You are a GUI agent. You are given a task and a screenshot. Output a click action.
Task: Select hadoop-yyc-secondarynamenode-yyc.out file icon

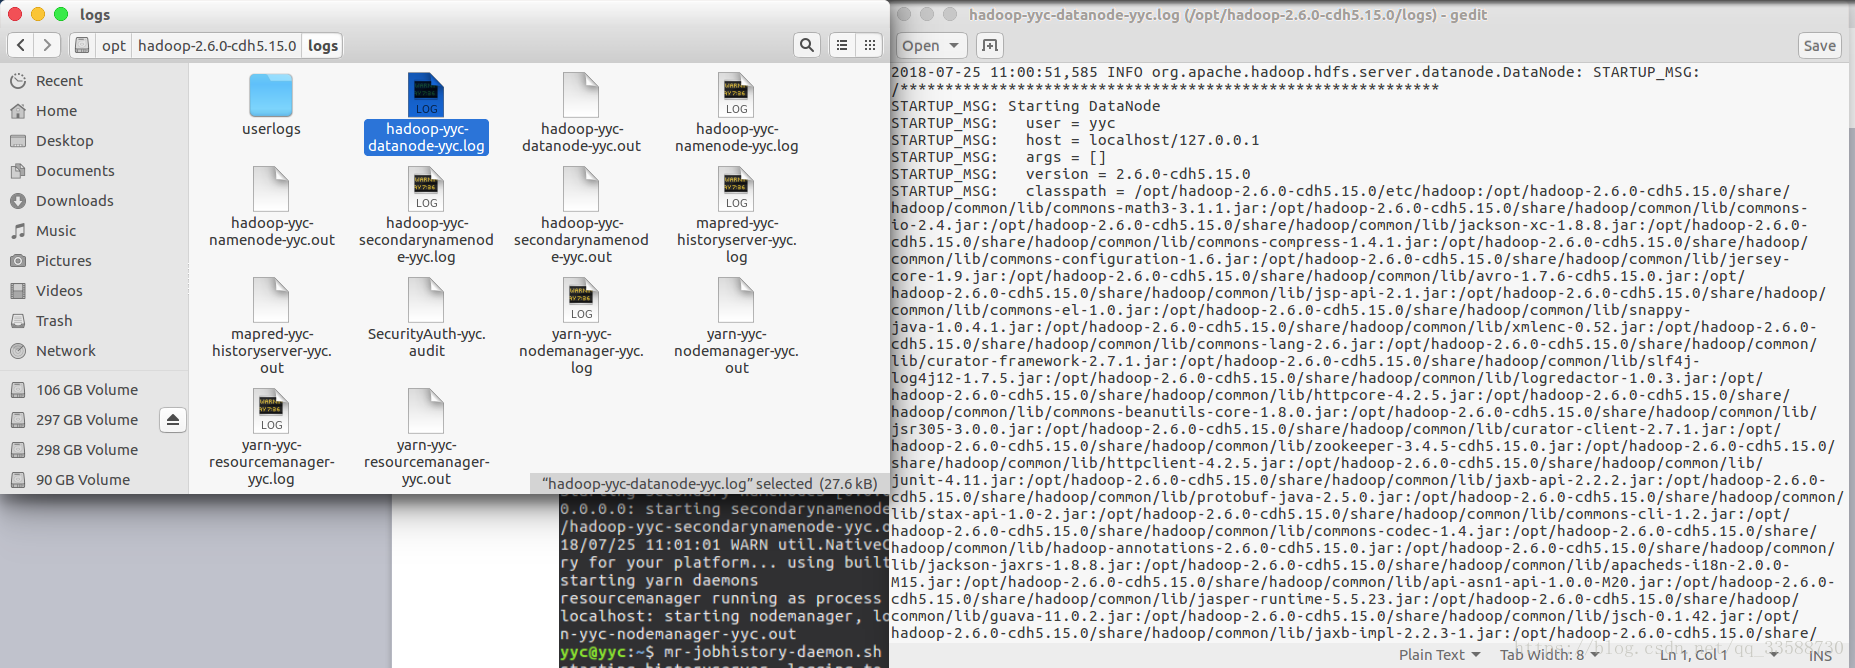point(581,189)
